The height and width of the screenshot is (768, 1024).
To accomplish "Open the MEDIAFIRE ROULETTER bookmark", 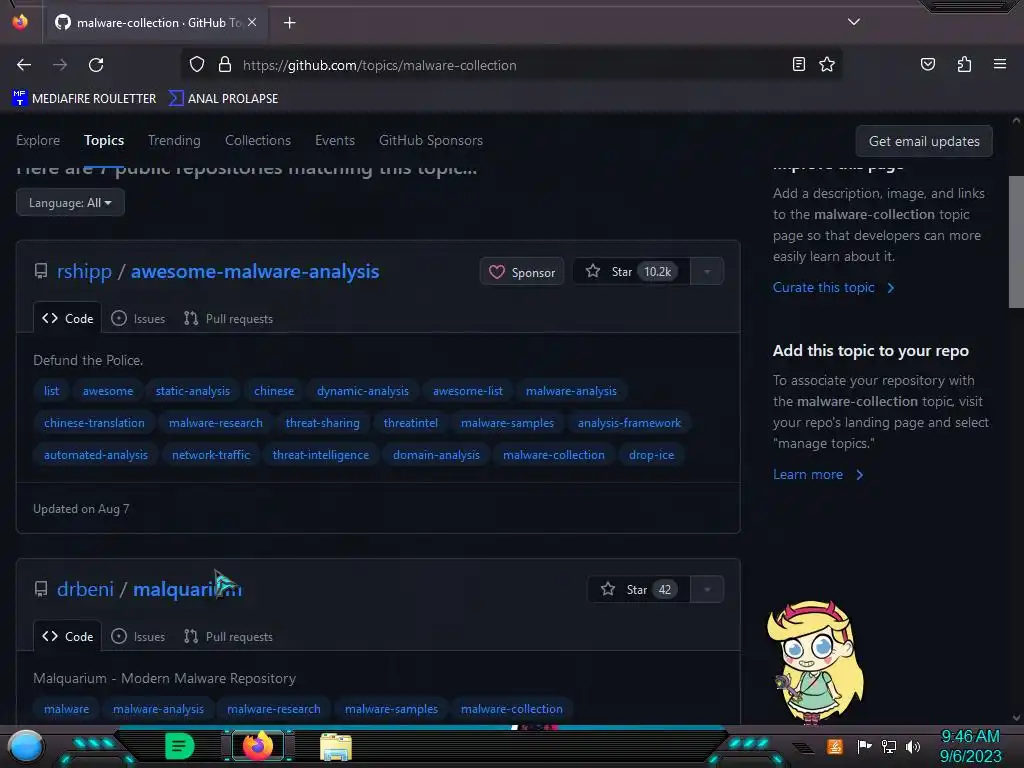I will 84,99.
